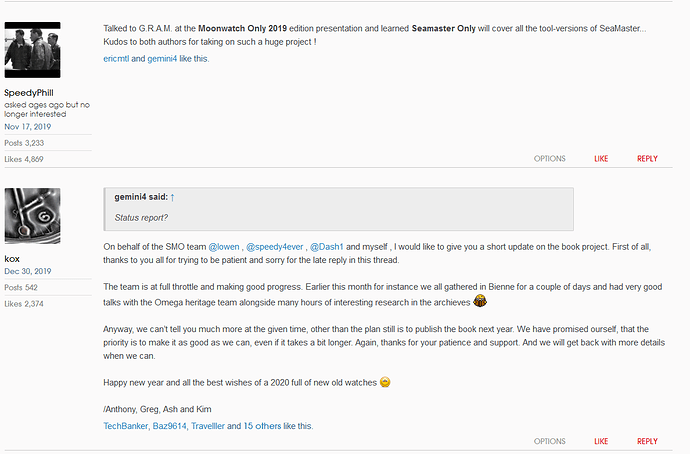Open kox username profile link
The height and width of the screenshot is (454, 690).
(12, 259)
